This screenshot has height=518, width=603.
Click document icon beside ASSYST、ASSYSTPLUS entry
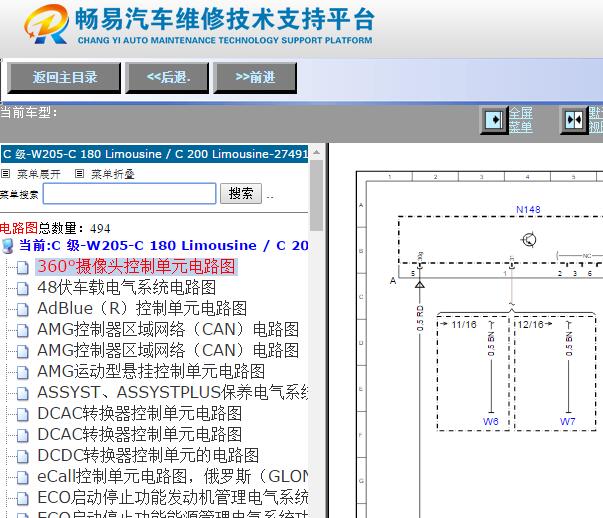coord(23,393)
